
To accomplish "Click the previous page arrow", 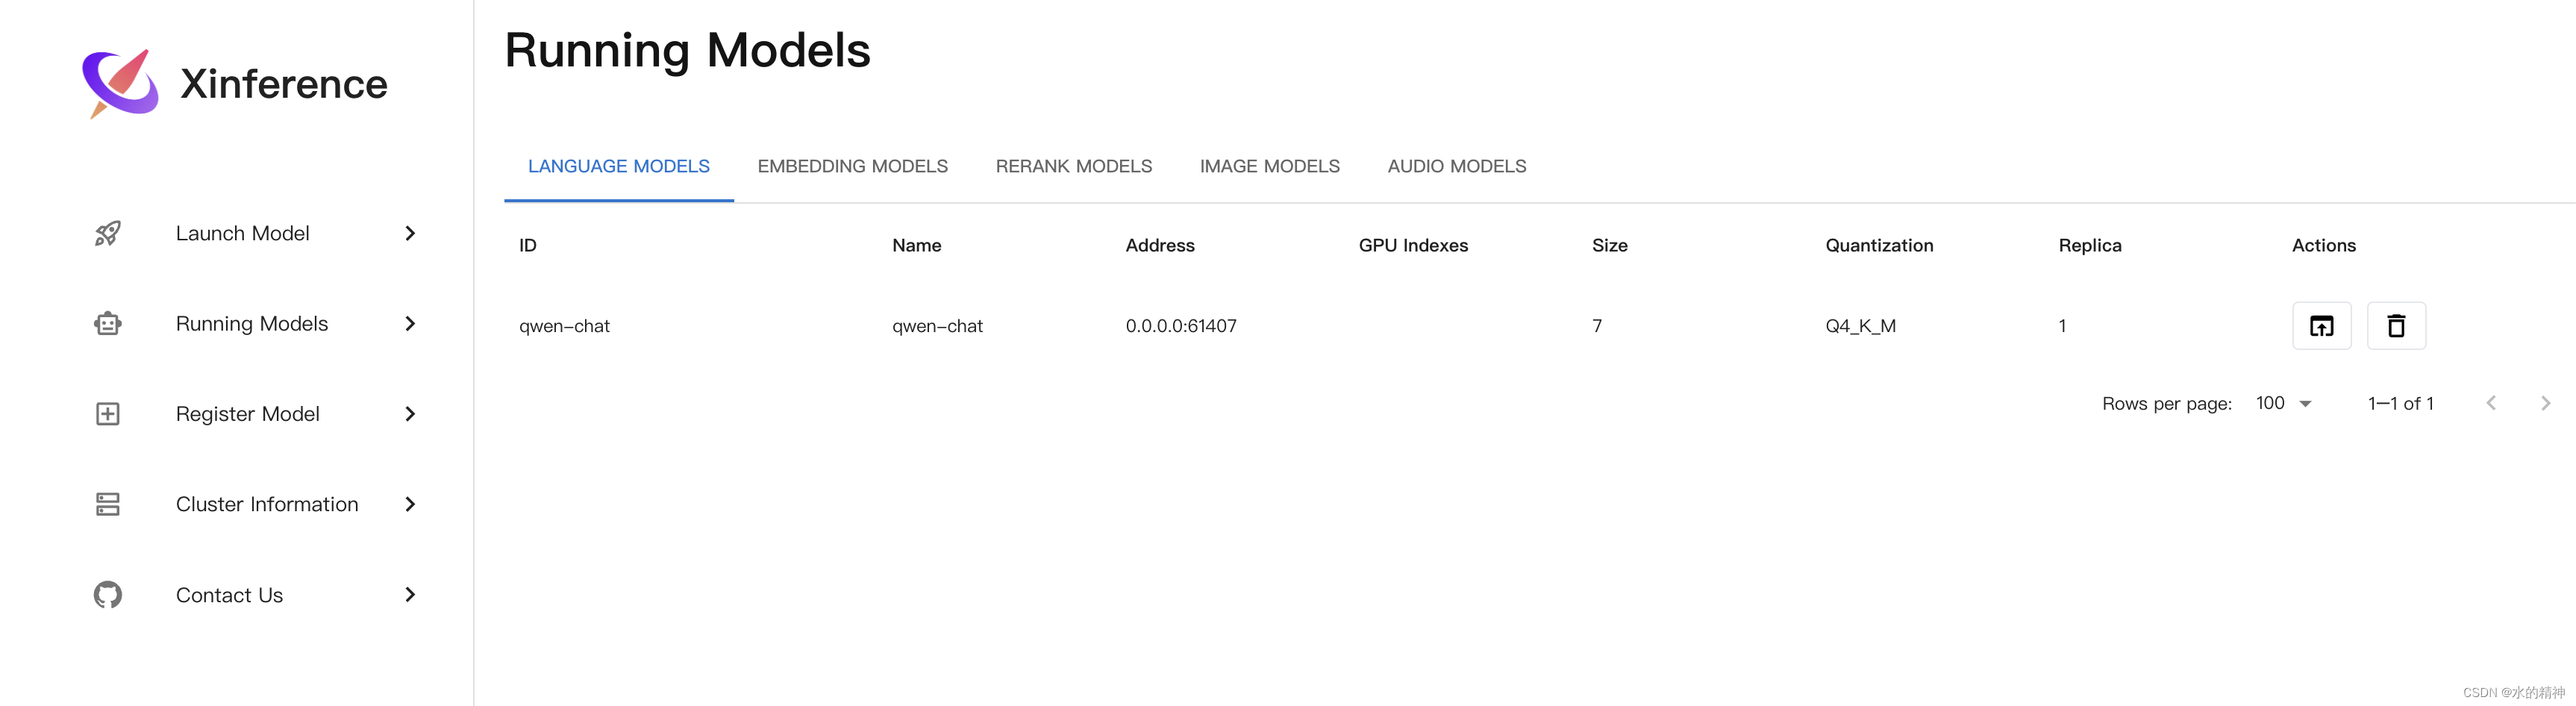I will pyautogui.click(x=2491, y=403).
